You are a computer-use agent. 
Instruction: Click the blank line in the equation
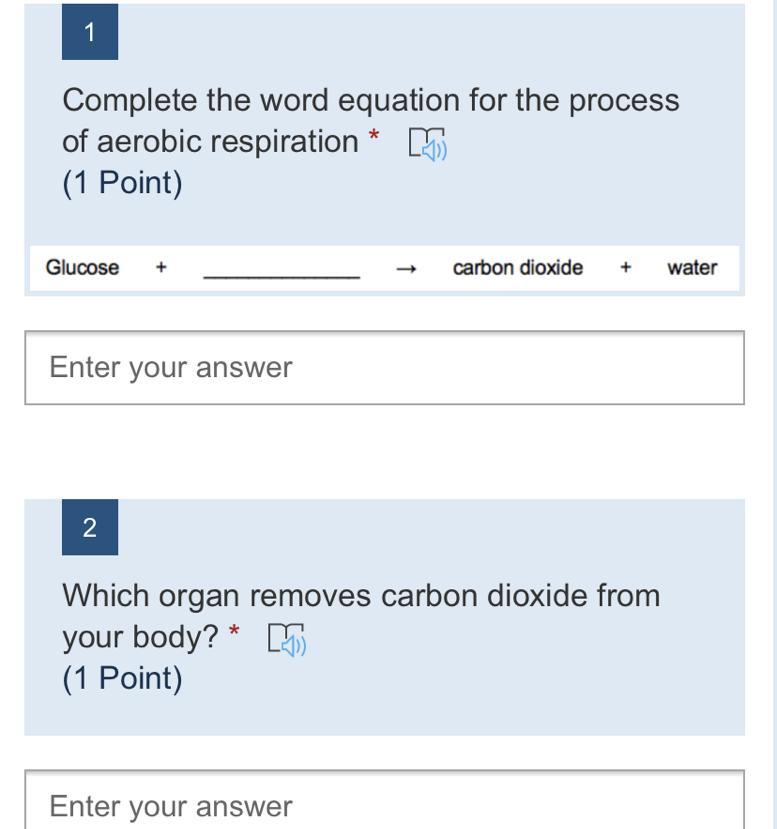281,272
